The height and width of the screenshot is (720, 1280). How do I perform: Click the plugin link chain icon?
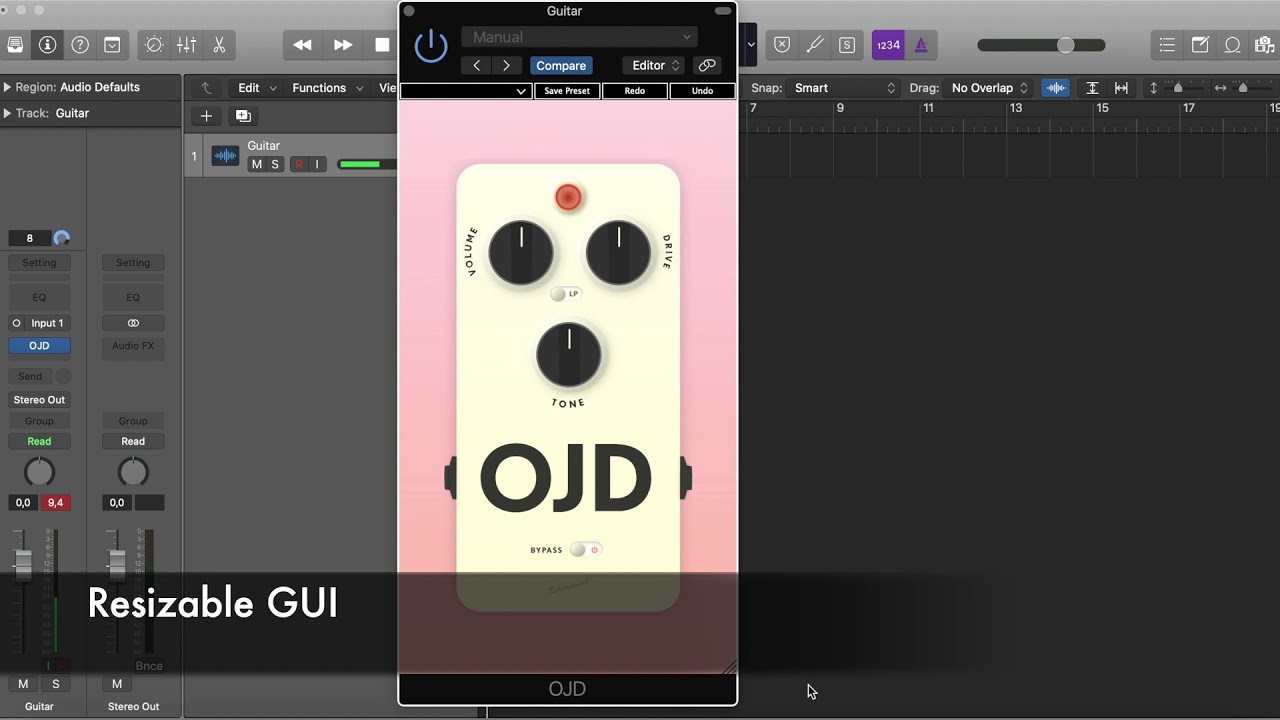[x=707, y=65]
